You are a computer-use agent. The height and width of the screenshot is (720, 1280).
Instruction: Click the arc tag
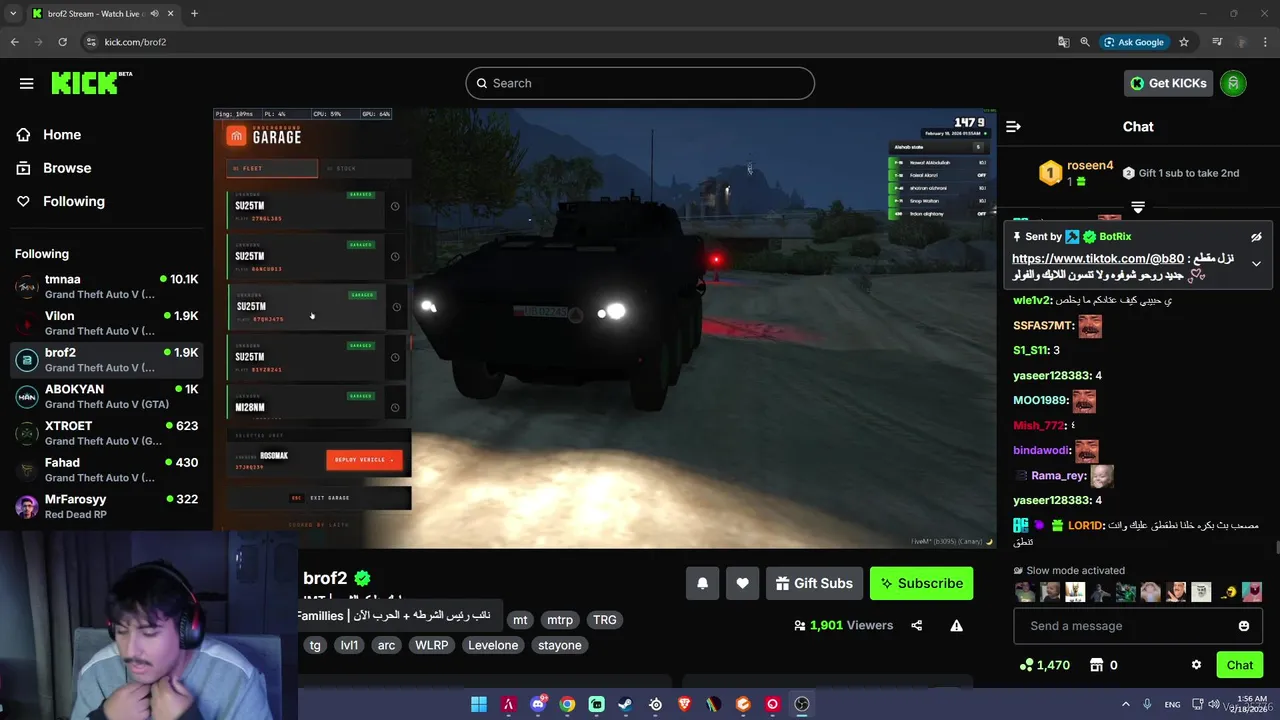click(x=386, y=645)
